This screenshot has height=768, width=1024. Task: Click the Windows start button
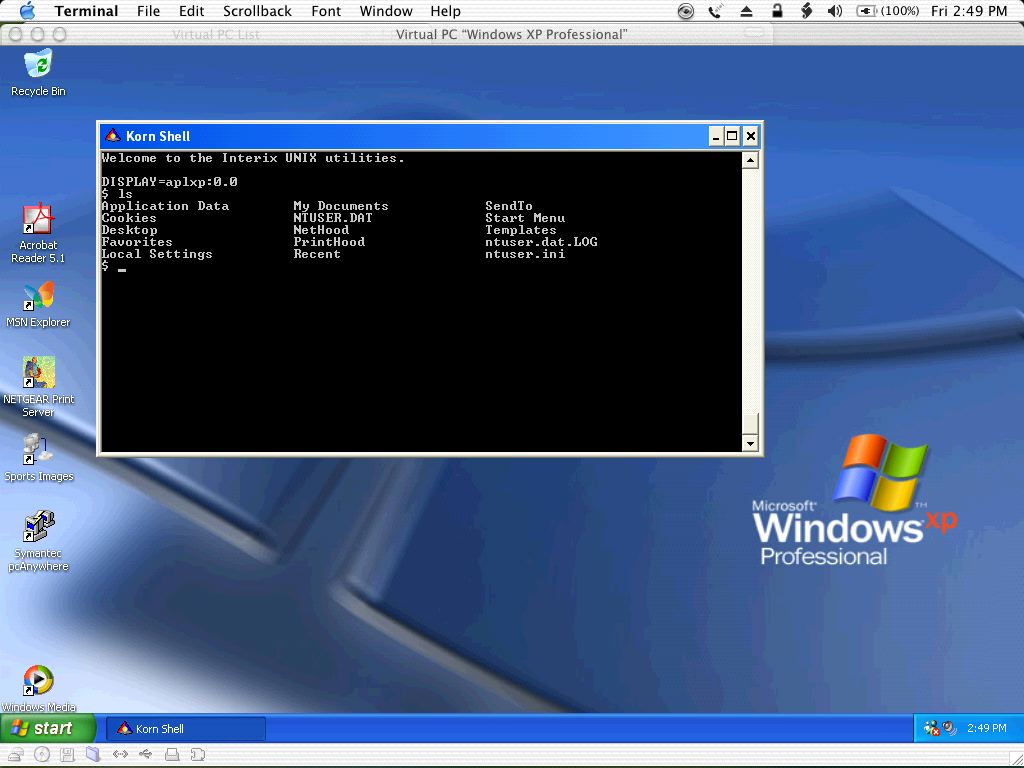click(48, 728)
